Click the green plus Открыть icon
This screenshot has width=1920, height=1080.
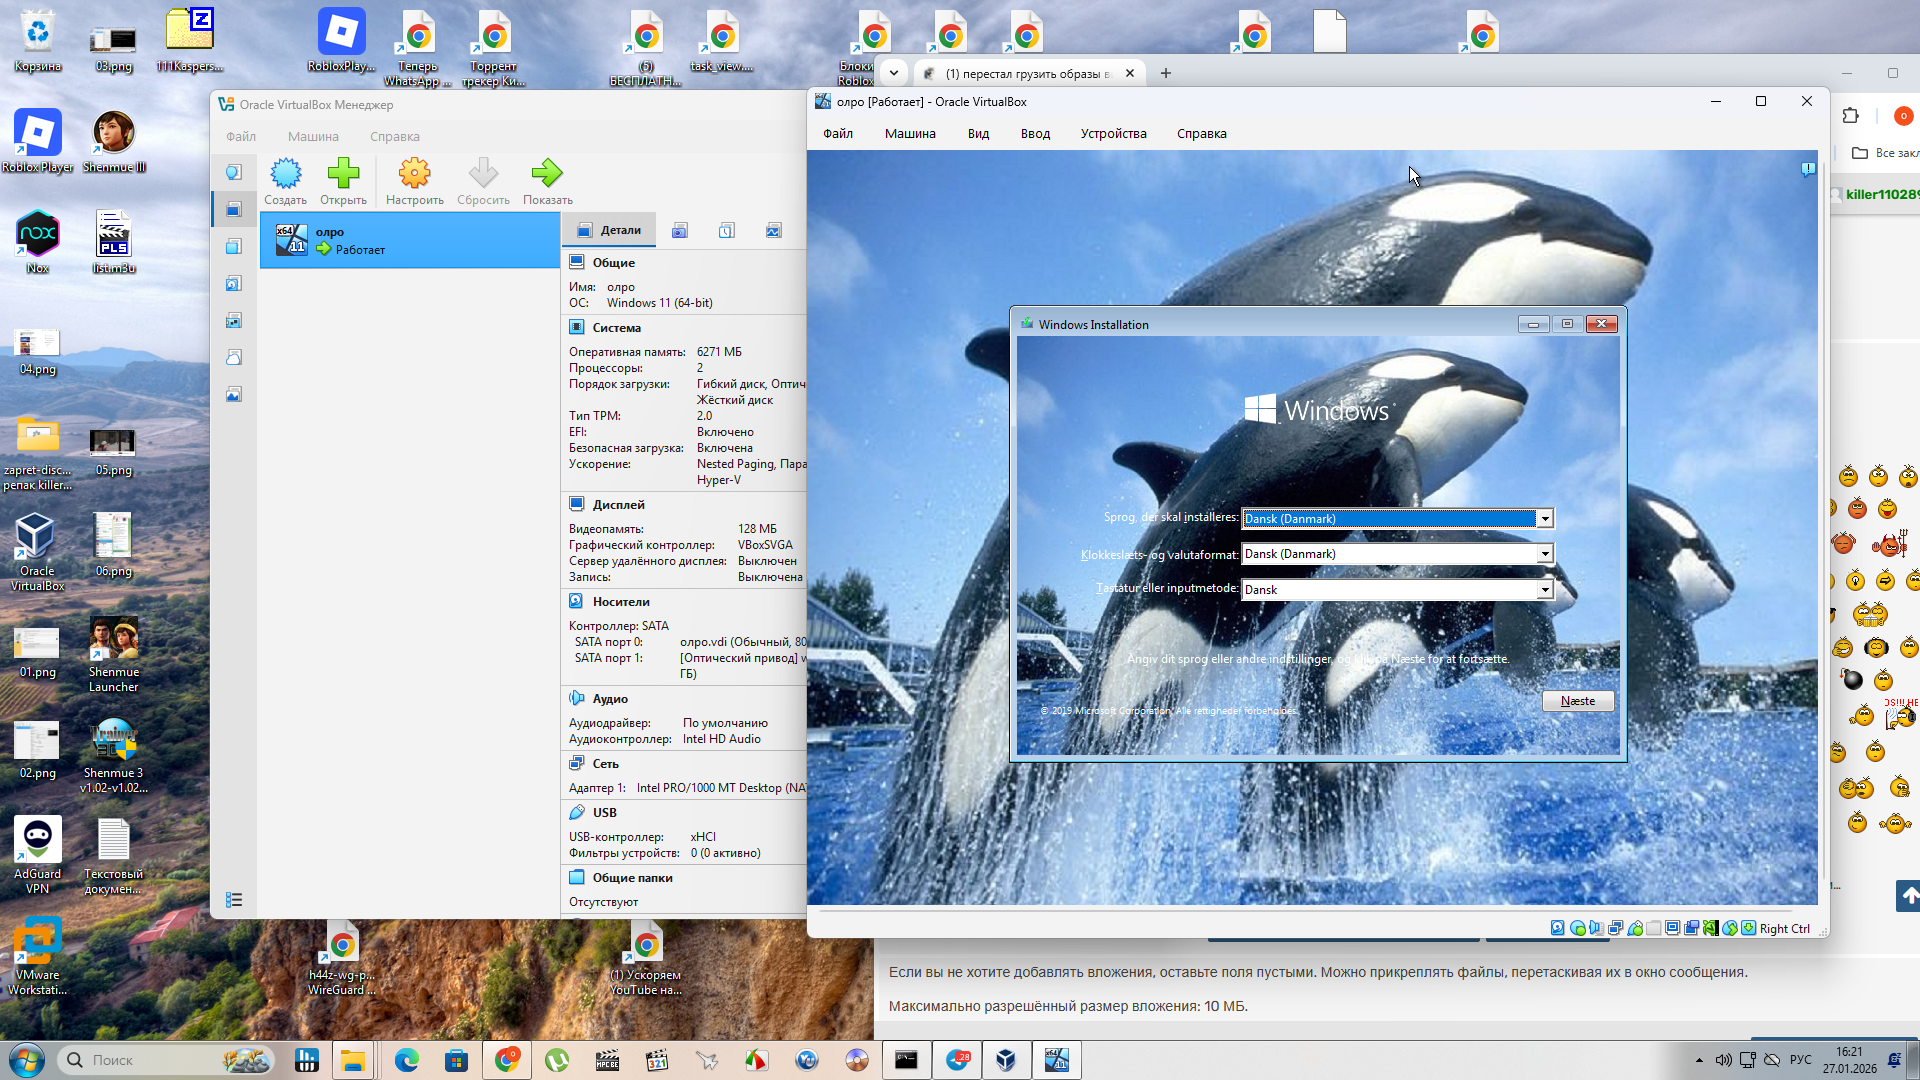pos(343,174)
